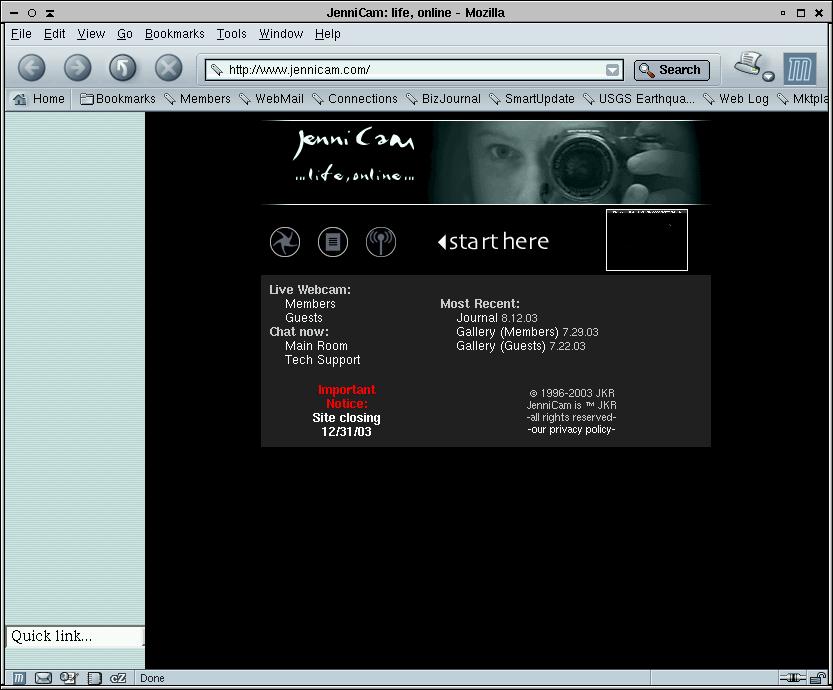Open the Bookmarks folder in the toolbar

pyautogui.click(x=117, y=99)
